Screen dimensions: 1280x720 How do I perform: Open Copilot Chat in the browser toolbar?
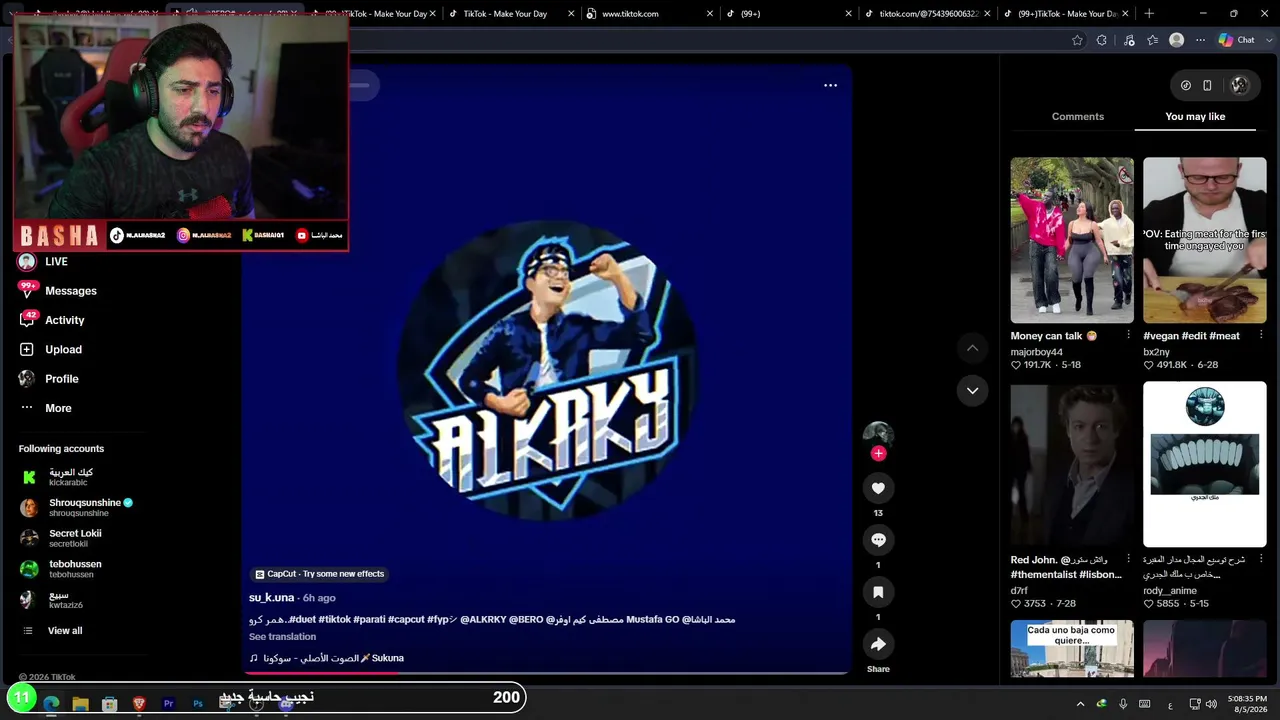pyautogui.click(x=1236, y=40)
